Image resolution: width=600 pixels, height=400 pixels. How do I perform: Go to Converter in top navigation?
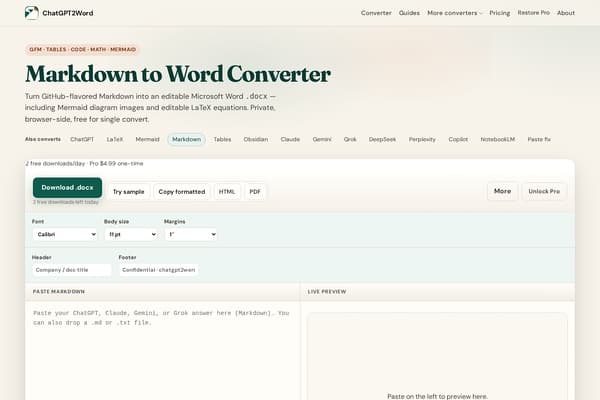(x=376, y=13)
